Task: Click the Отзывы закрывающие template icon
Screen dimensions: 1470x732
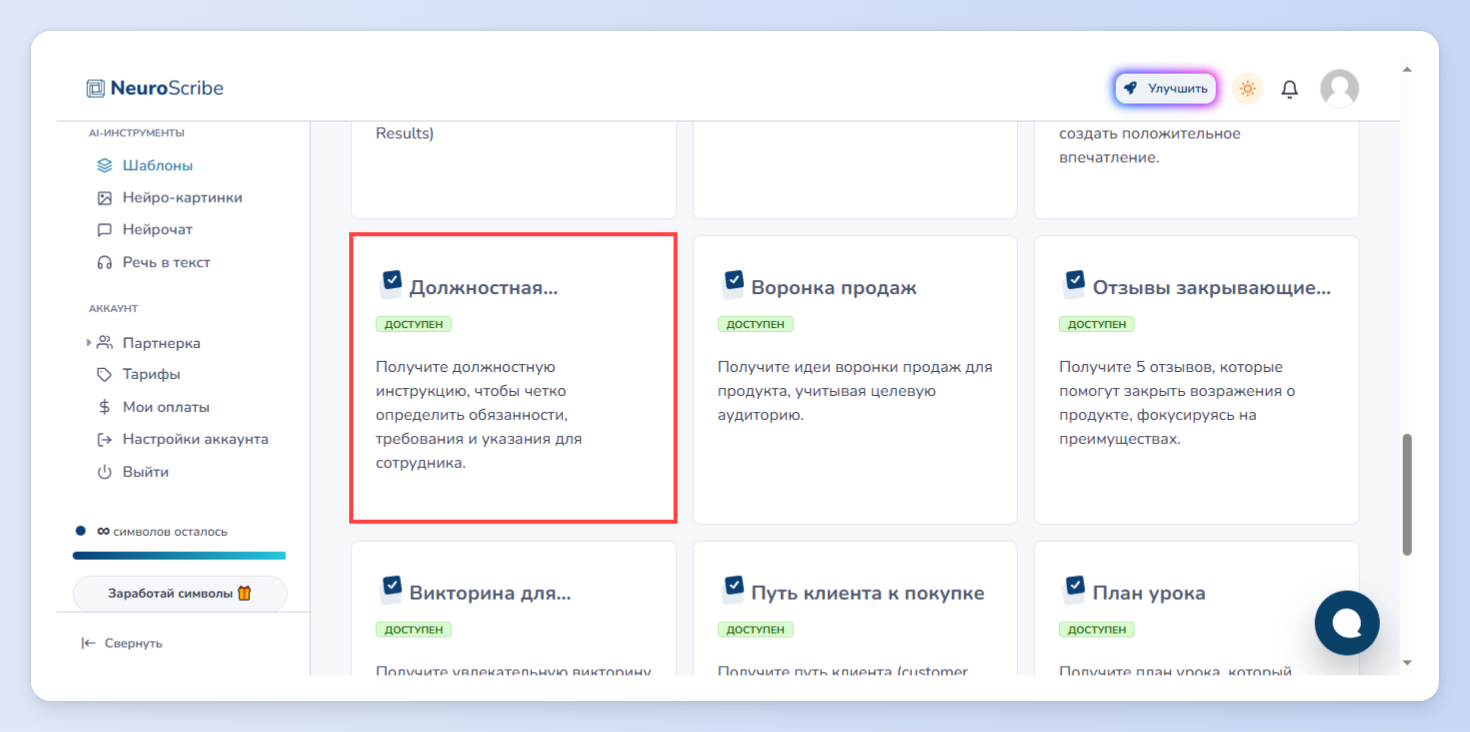Action: tap(1074, 283)
